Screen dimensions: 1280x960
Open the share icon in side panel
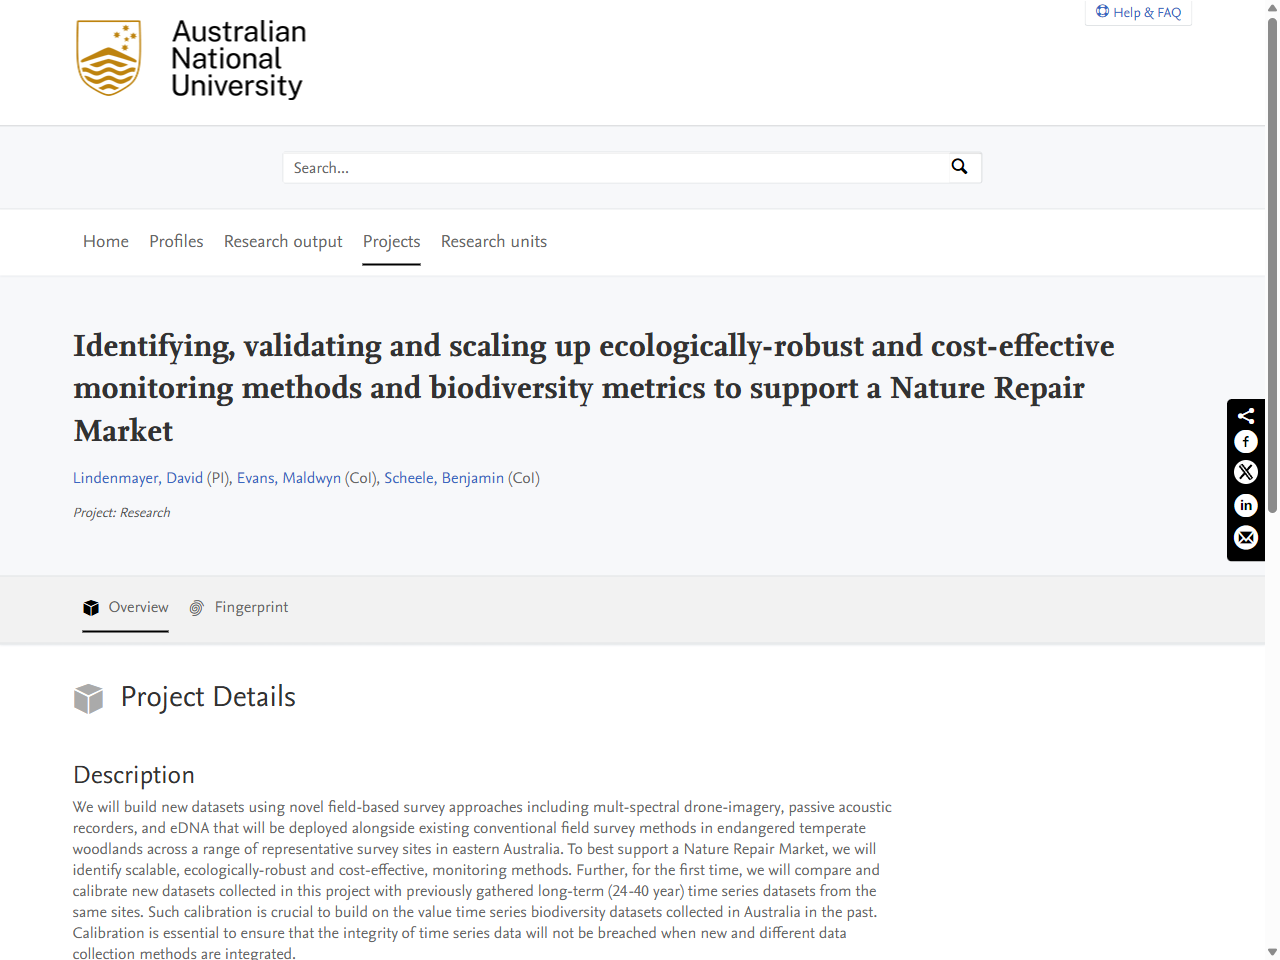pyautogui.click(x=1246, y=416)
